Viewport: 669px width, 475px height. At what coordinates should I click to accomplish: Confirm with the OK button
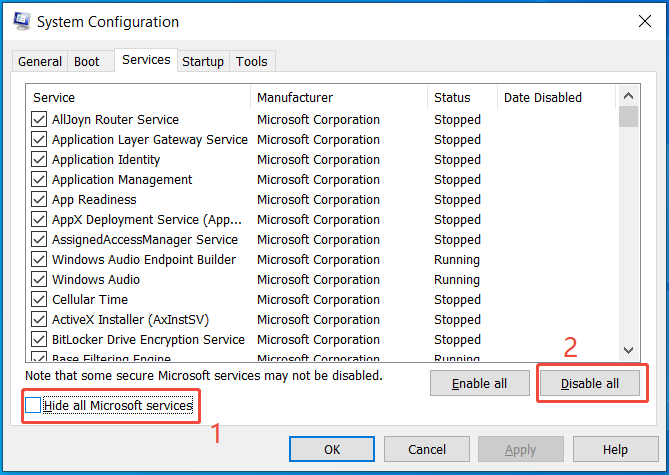[332, 450]
